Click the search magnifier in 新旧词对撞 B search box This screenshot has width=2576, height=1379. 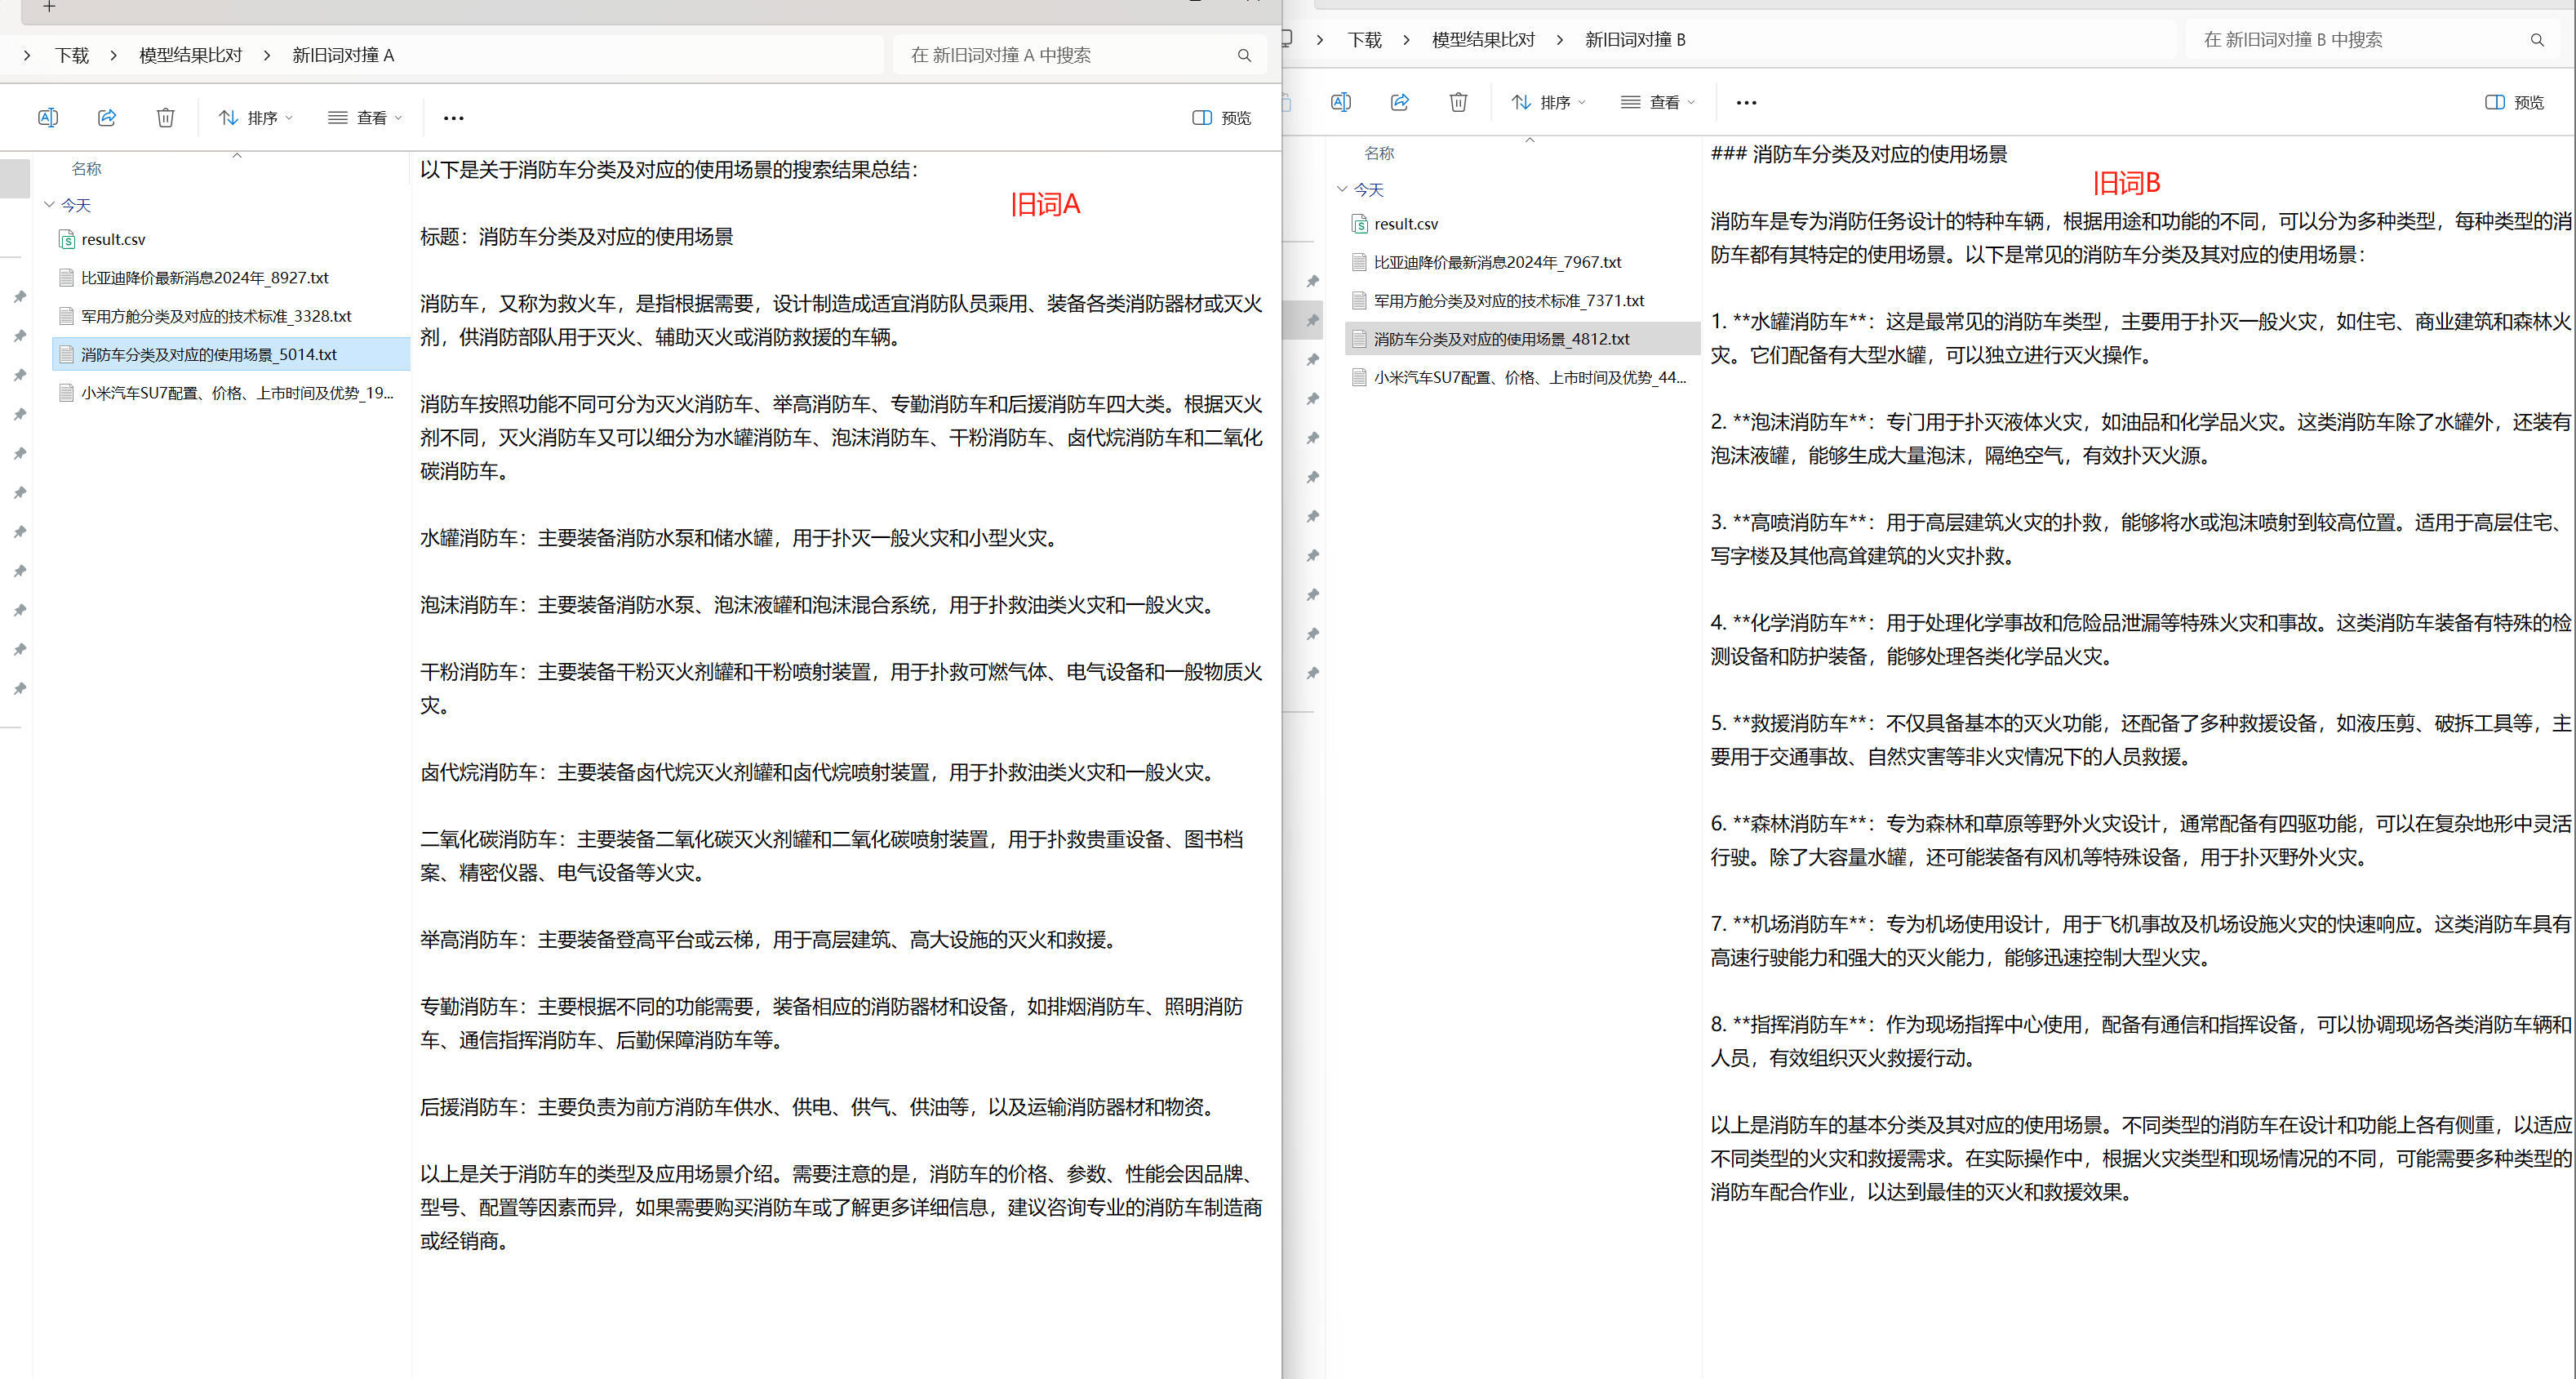2538,40
